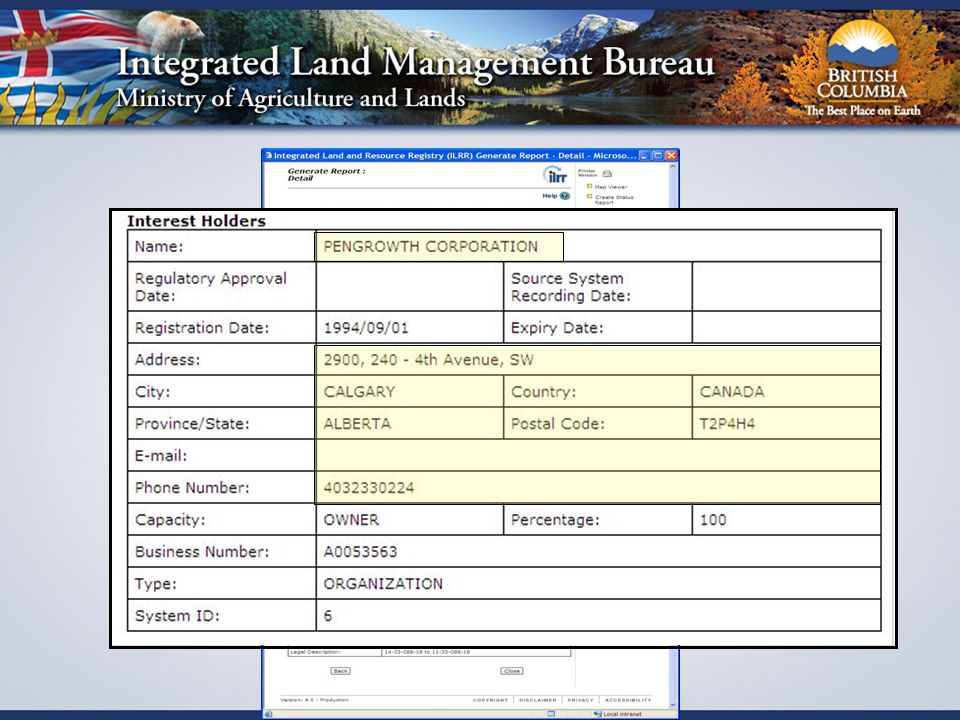Screen dimensions: 960x720
Task: Click the page icon in browser status bar
Action: pos(268,714)
